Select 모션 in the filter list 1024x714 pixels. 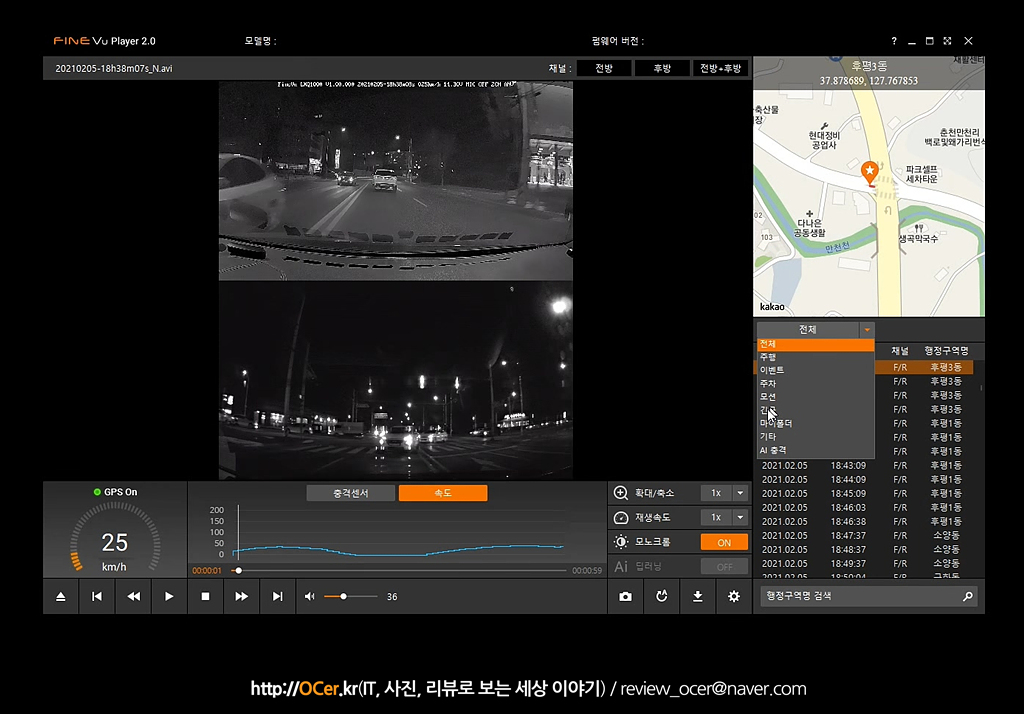[815, 397]
